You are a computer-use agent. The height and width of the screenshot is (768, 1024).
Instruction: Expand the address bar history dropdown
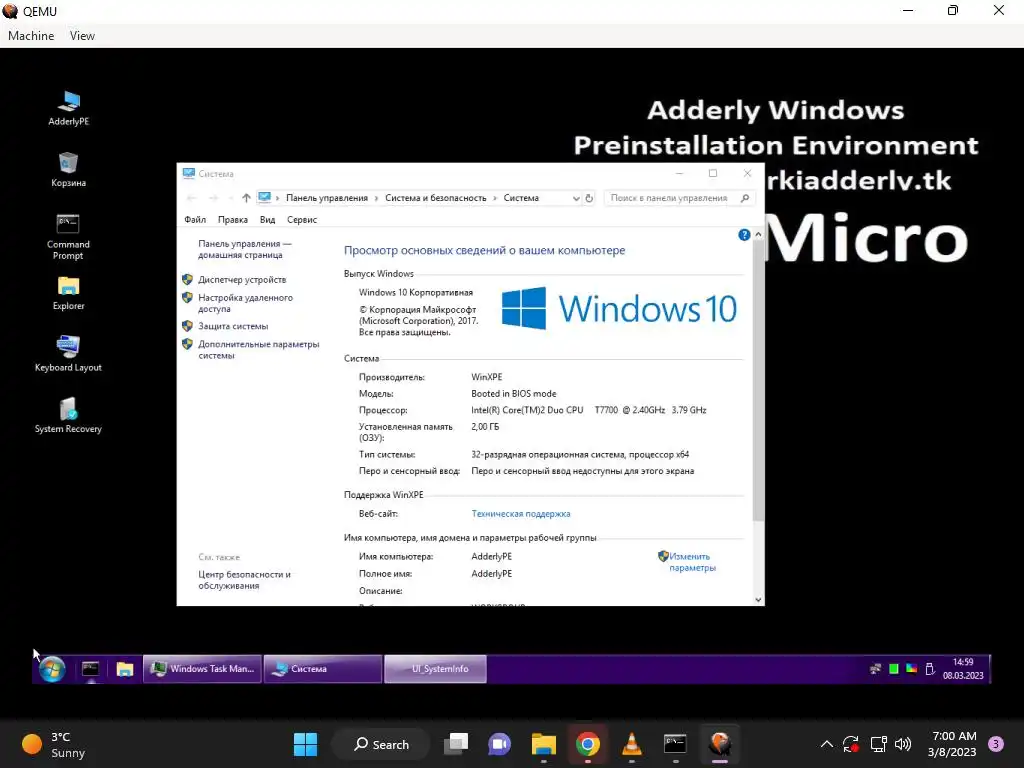pos(576,198)
